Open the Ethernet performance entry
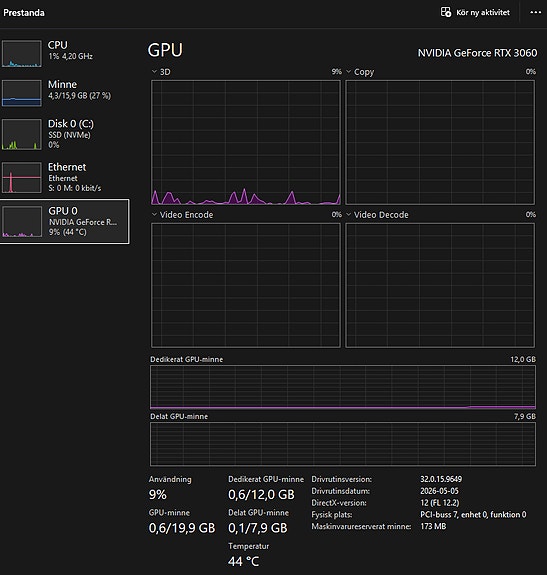The width and height of the screenshot is (547, 575). 65,177
